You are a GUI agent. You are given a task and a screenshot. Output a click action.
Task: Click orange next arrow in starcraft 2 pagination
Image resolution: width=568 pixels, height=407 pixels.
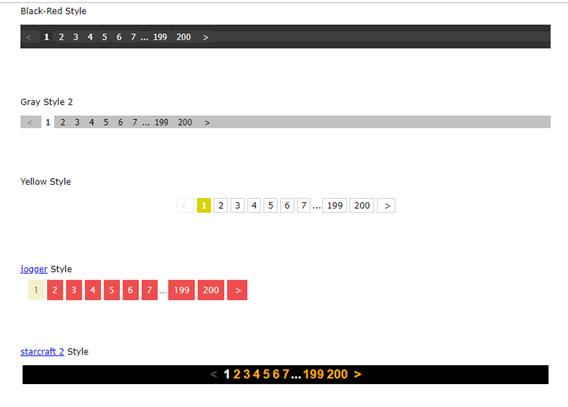(357, 374)
